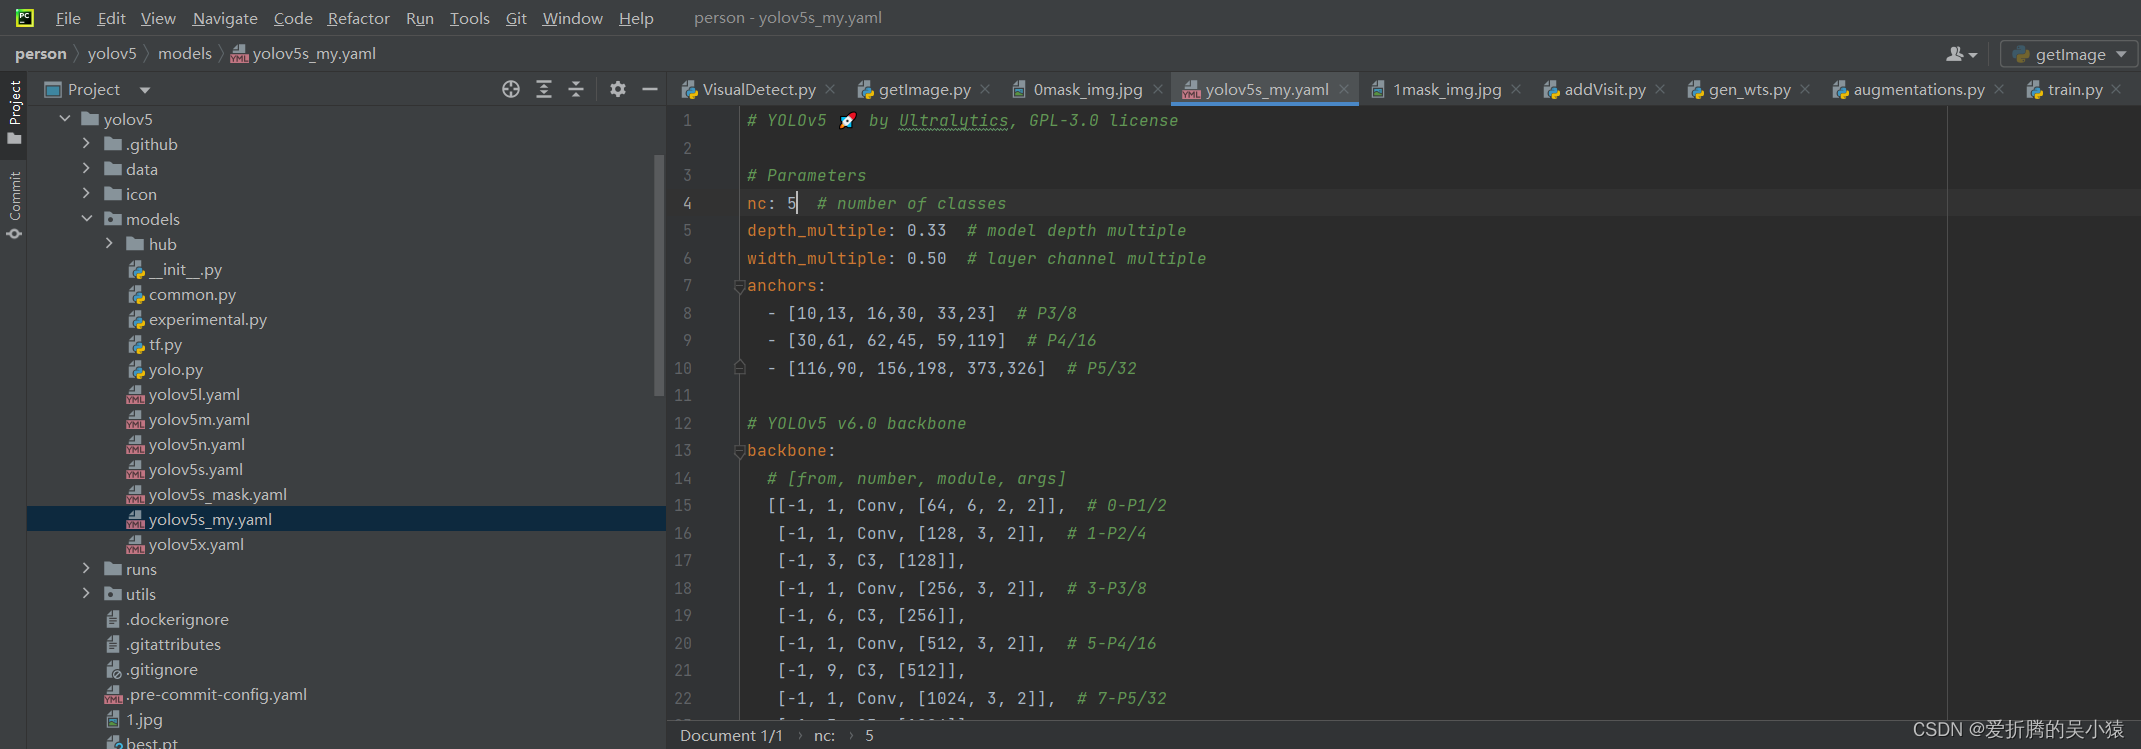Image resolution: width=2141 pixels, height=749 pixels.
Task: Collapse the models folder
Action: coord(87,219)
